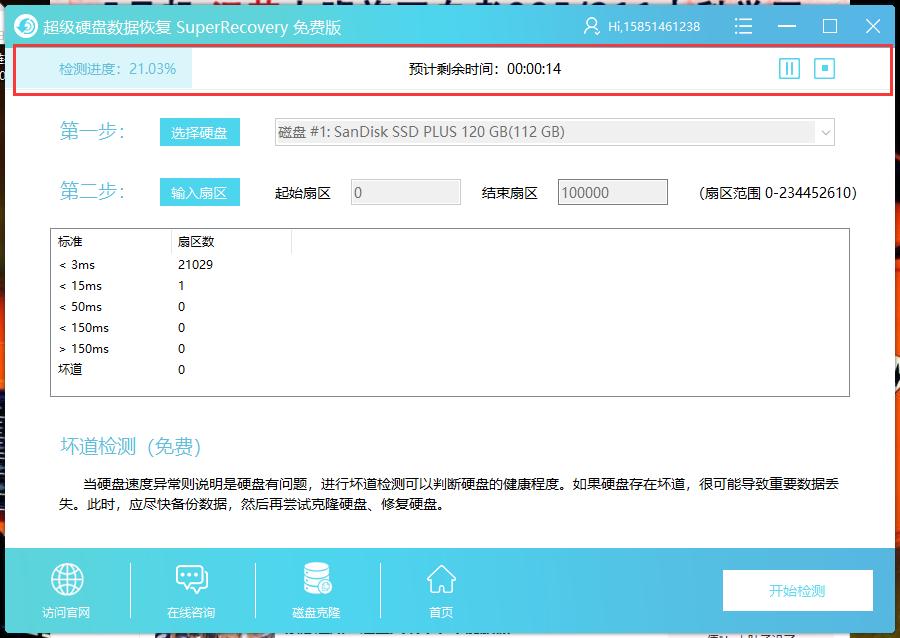
Task: Click the 选择硬盘 button
Action: tap(199, 131)
